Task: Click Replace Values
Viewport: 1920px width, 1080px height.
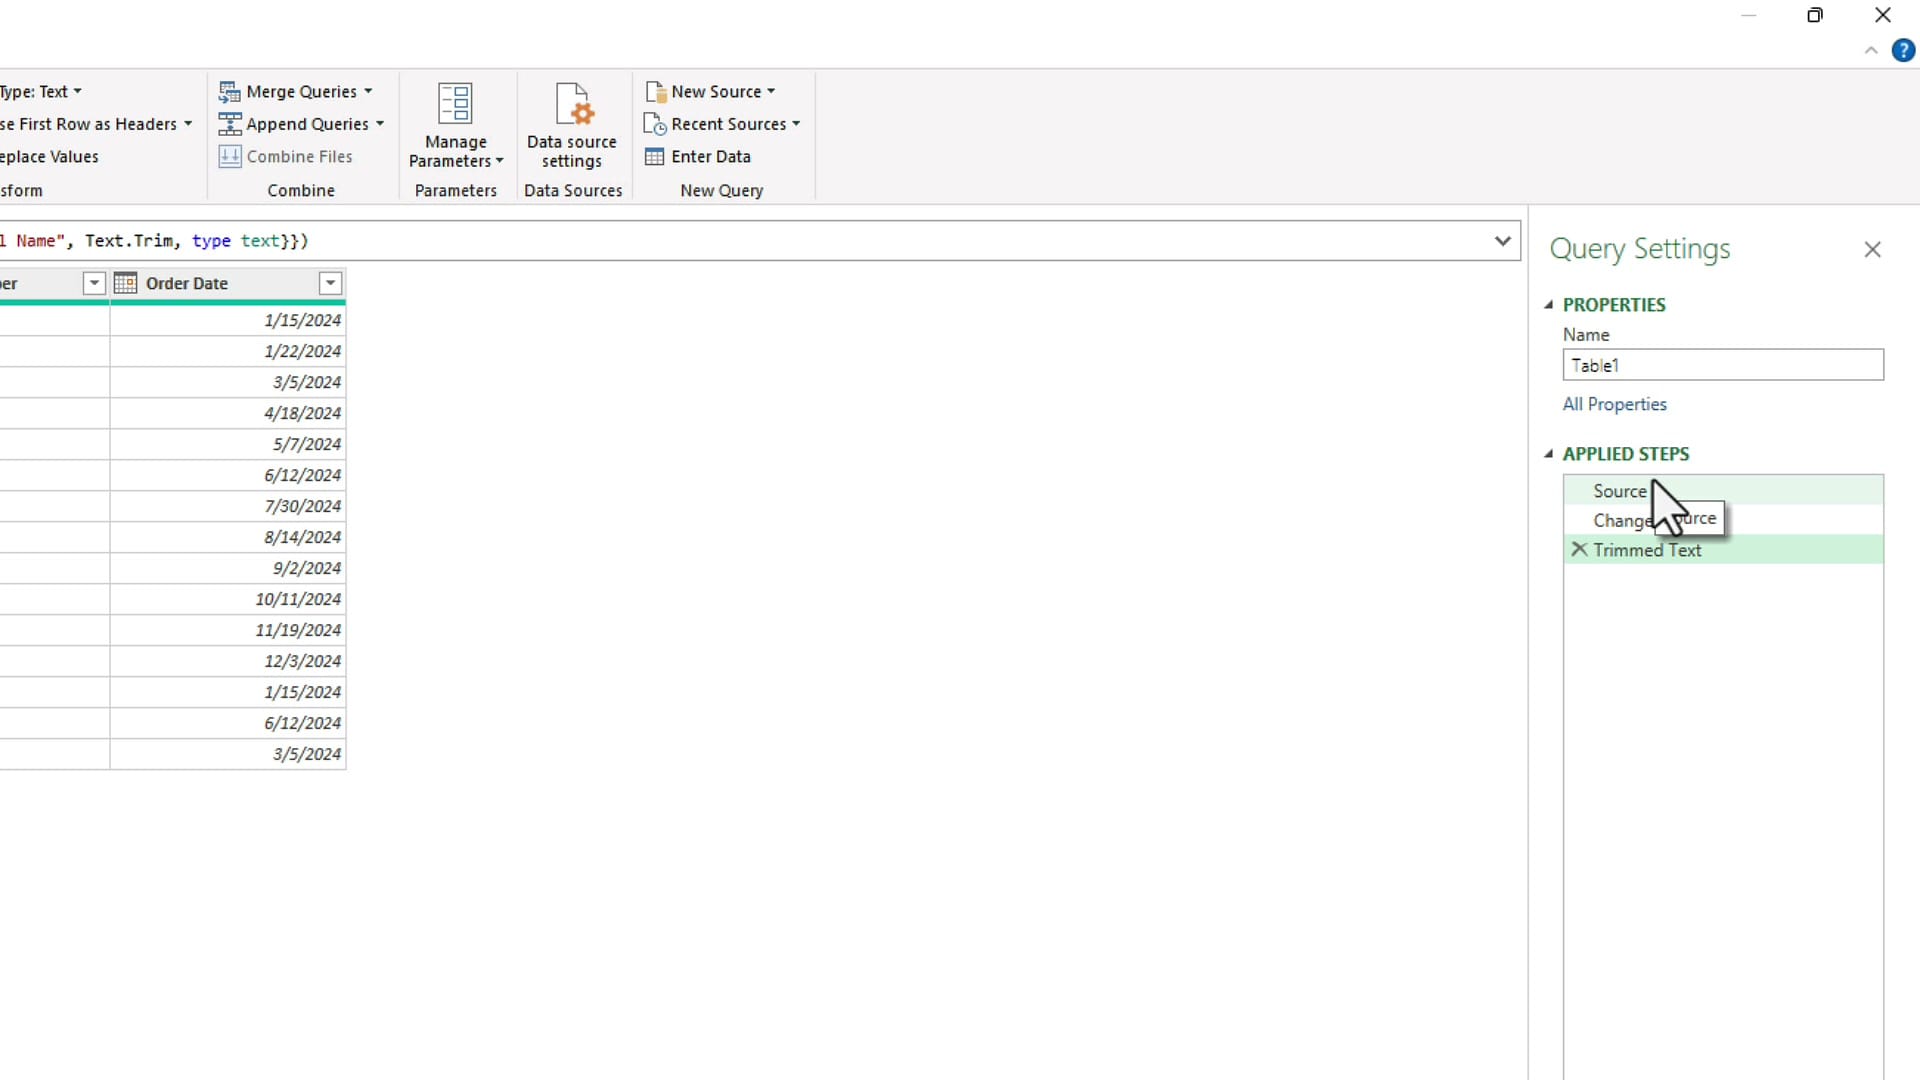Action: pyautogui.click(x=49, y=157)
